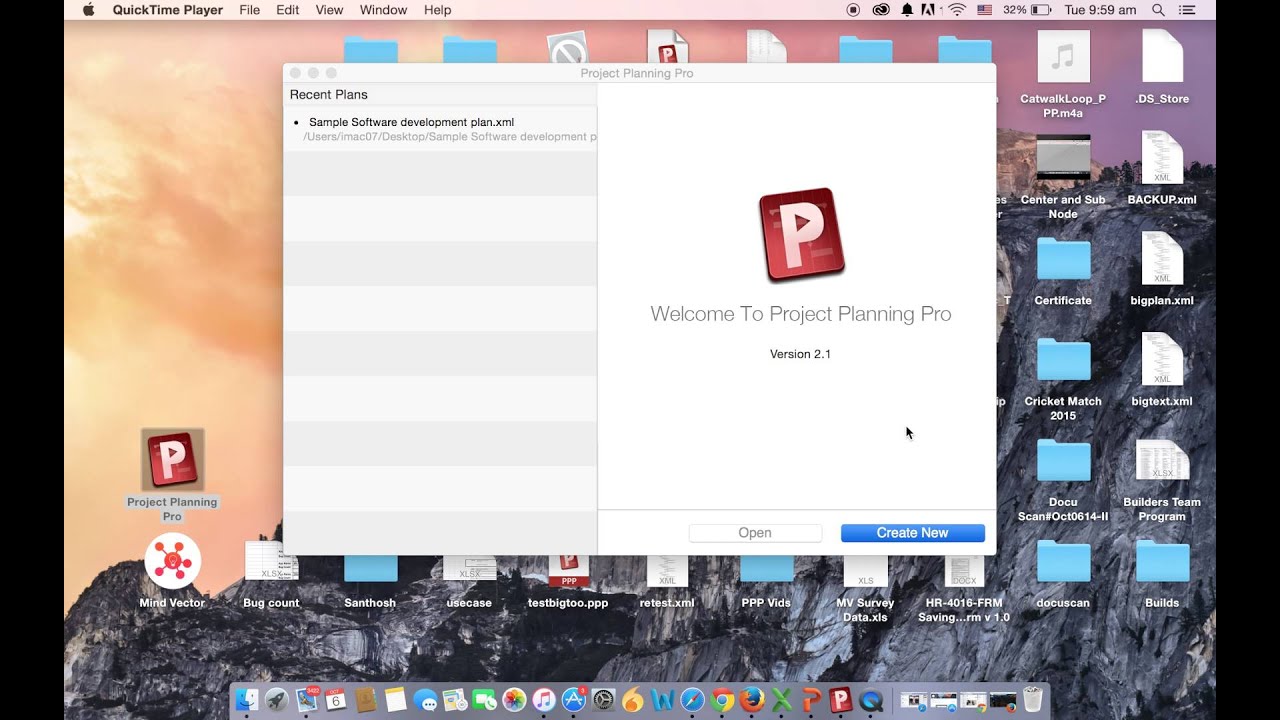Open Firefox in the dock
Viewport: 1280px width, 720px height.
(752, 700)
